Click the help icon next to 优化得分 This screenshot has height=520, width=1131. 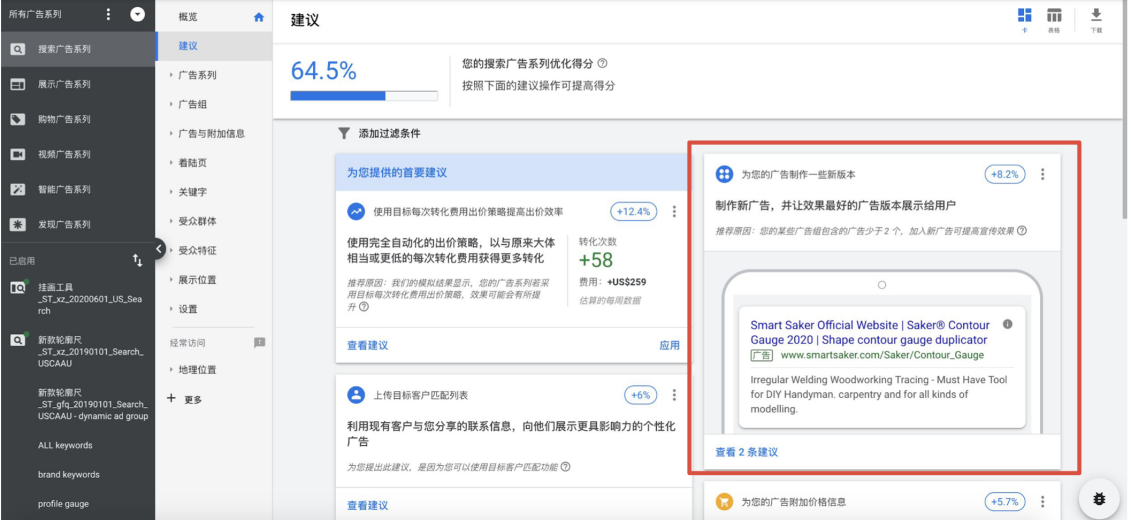click(x=602, y=63)
